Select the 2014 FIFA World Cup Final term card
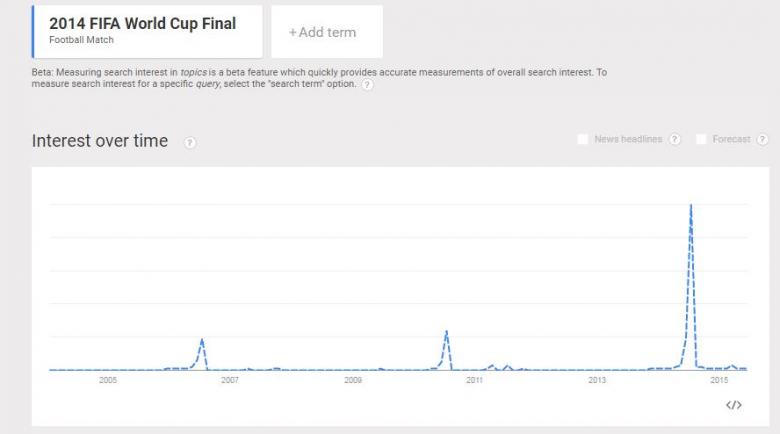The image size is (780, 434). (147, 32)
